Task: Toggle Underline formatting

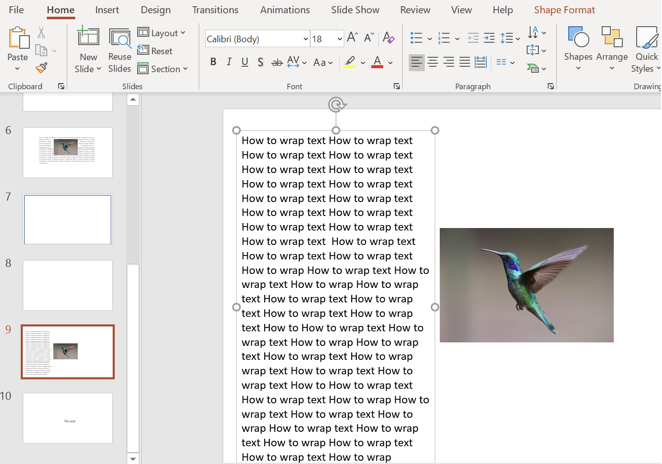Action: pos(244,62)
